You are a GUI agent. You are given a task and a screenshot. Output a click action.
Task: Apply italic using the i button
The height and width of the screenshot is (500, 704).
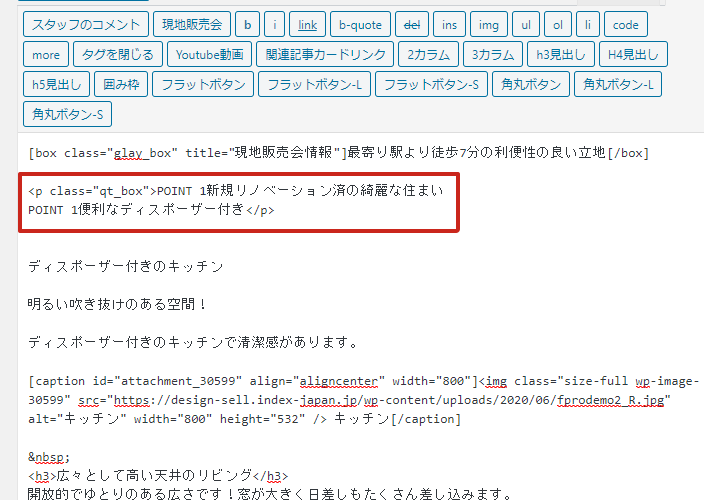(277, 24)
